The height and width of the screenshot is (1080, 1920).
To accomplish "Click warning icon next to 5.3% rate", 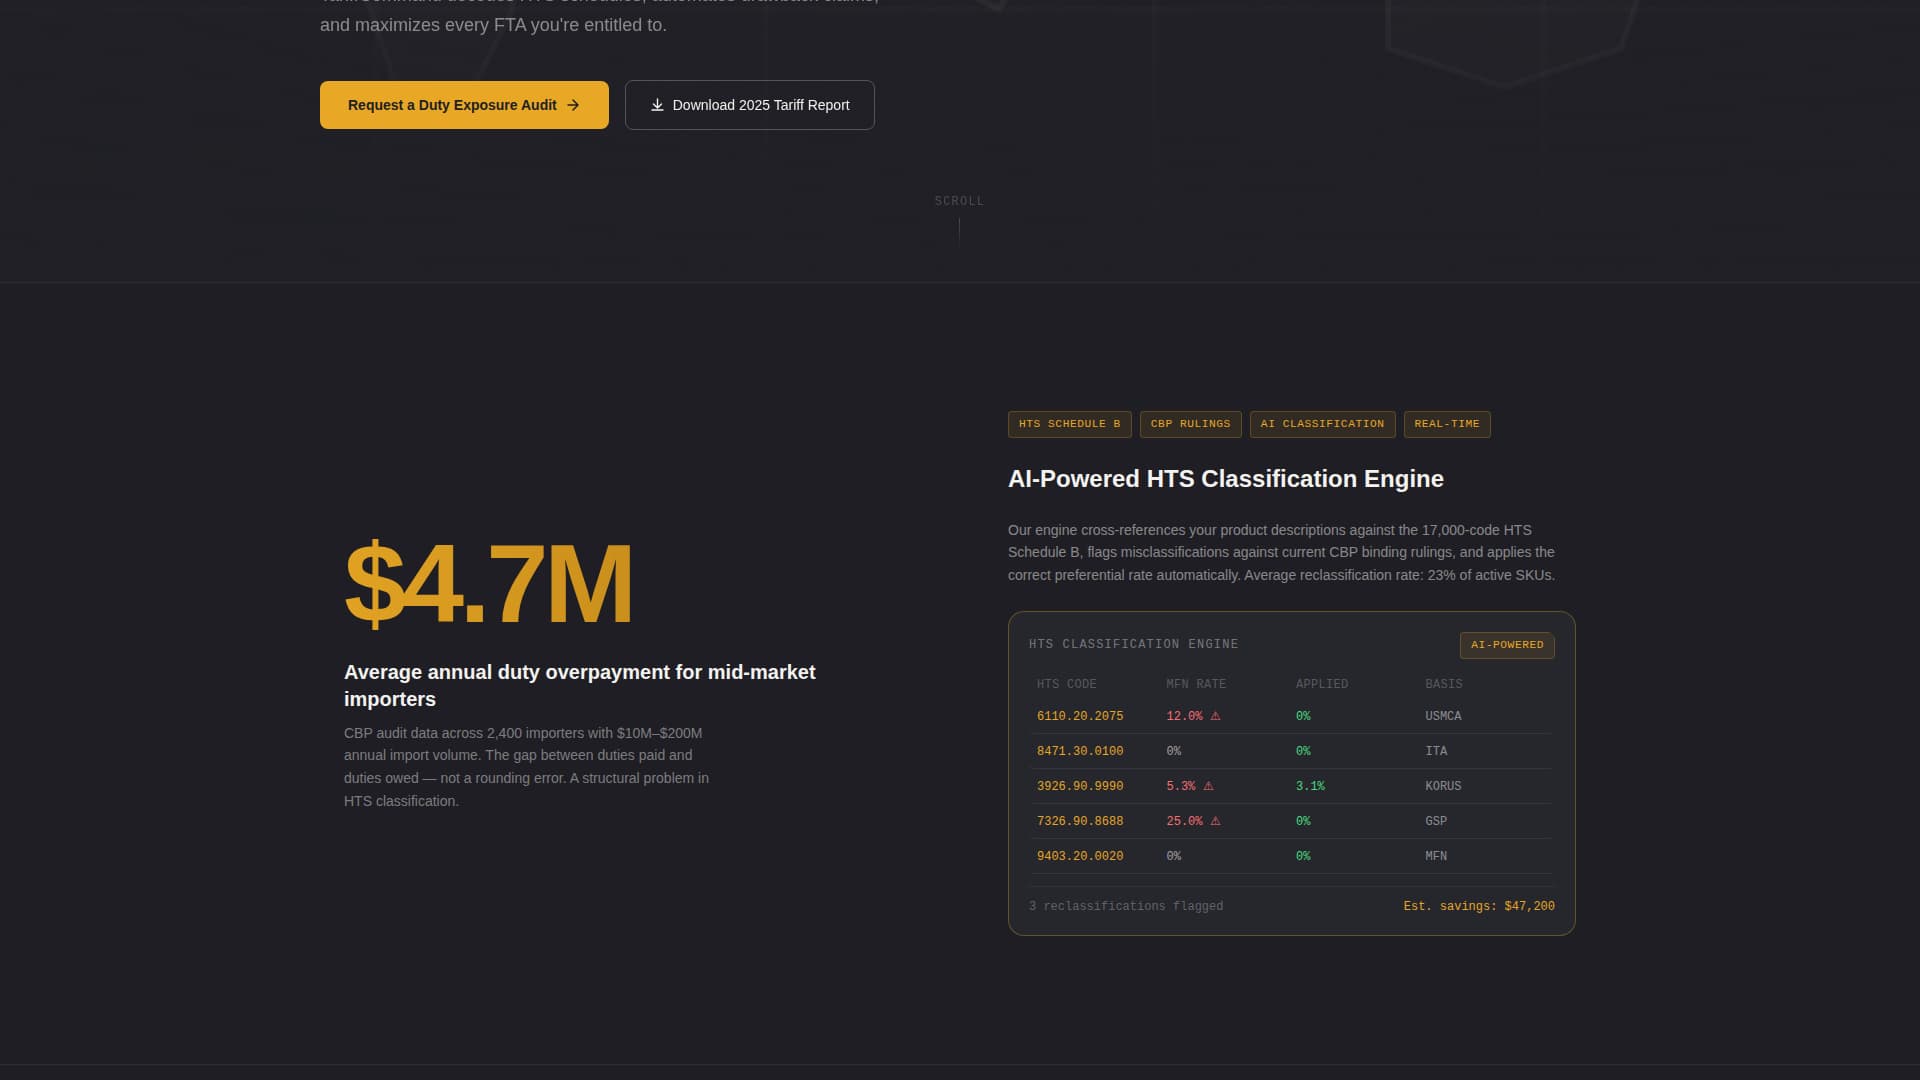I will [1208, 786].
